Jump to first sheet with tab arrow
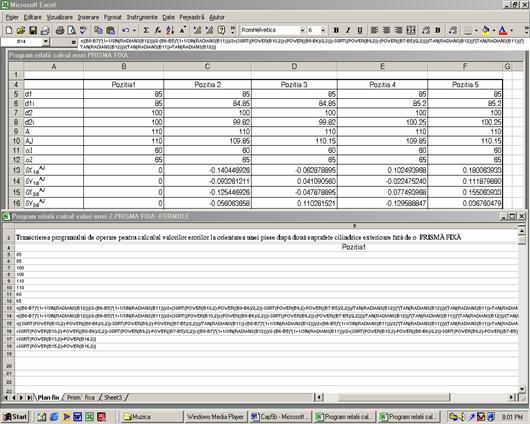The image size is (530, 424). click(x=6, y=398)
